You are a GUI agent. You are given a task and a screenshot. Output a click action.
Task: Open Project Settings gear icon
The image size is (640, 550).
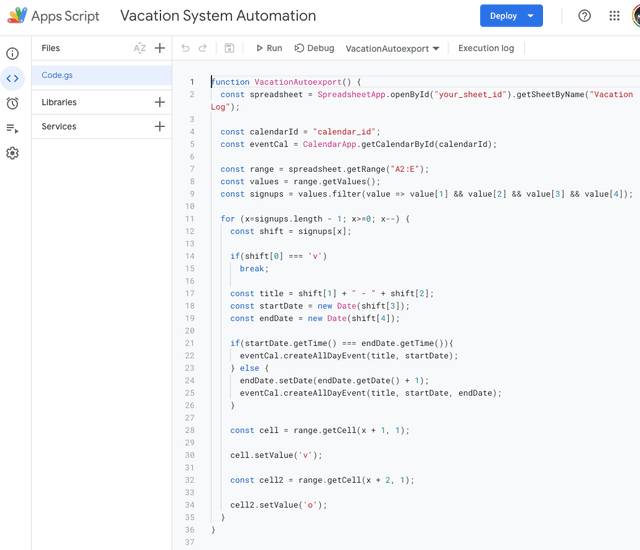coord(12,153)
